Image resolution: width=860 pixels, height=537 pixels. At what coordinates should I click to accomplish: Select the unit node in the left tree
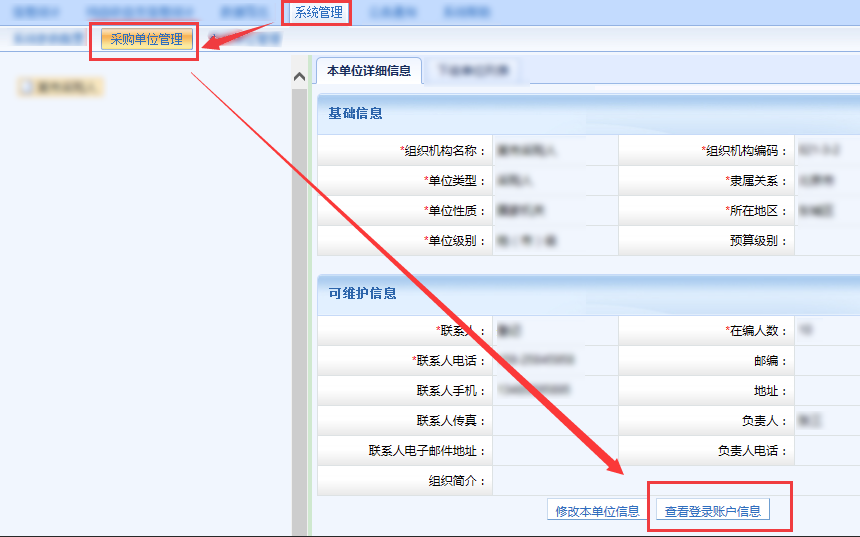pos(66,88)
